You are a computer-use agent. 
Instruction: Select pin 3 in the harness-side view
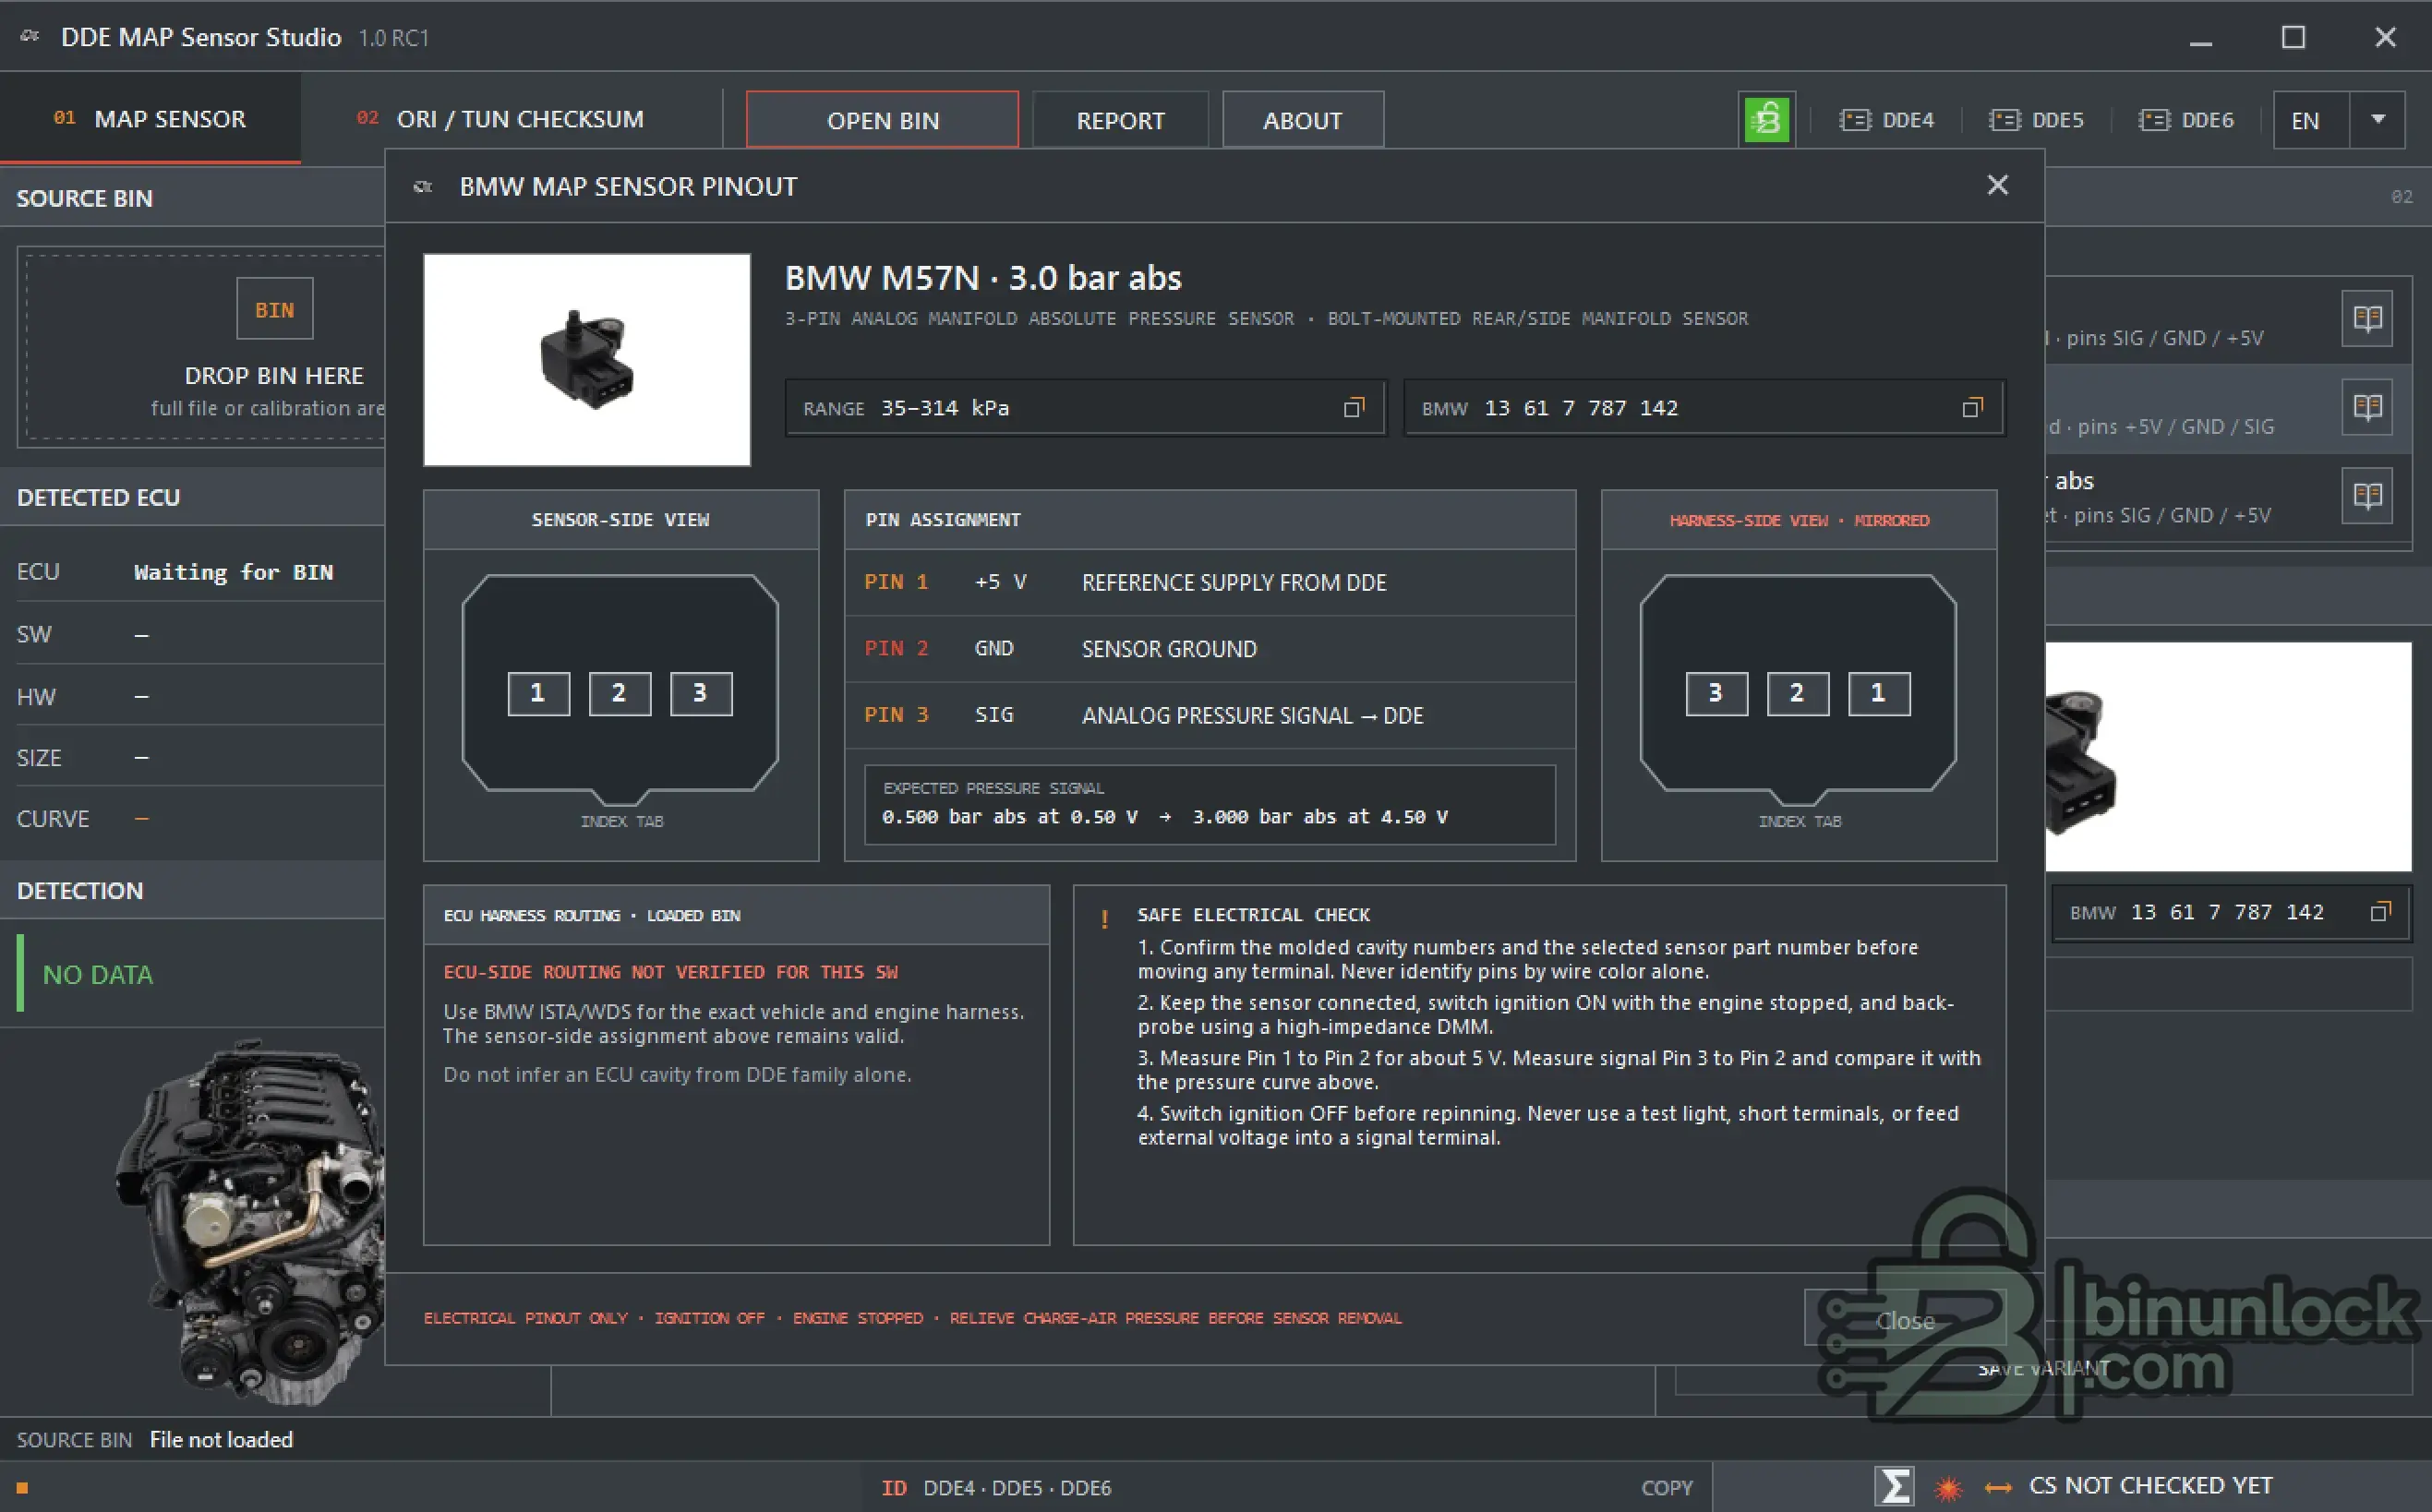pos(1716,693)
